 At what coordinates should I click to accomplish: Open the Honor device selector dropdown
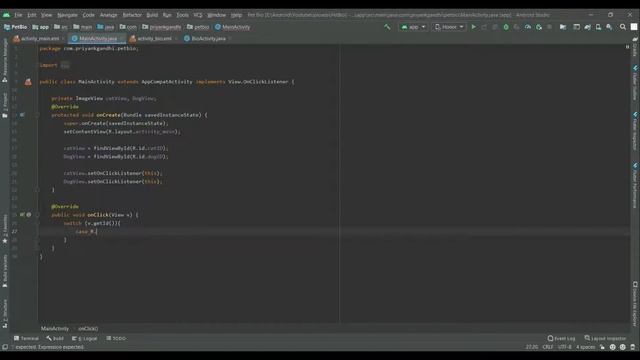pos(449,27)
